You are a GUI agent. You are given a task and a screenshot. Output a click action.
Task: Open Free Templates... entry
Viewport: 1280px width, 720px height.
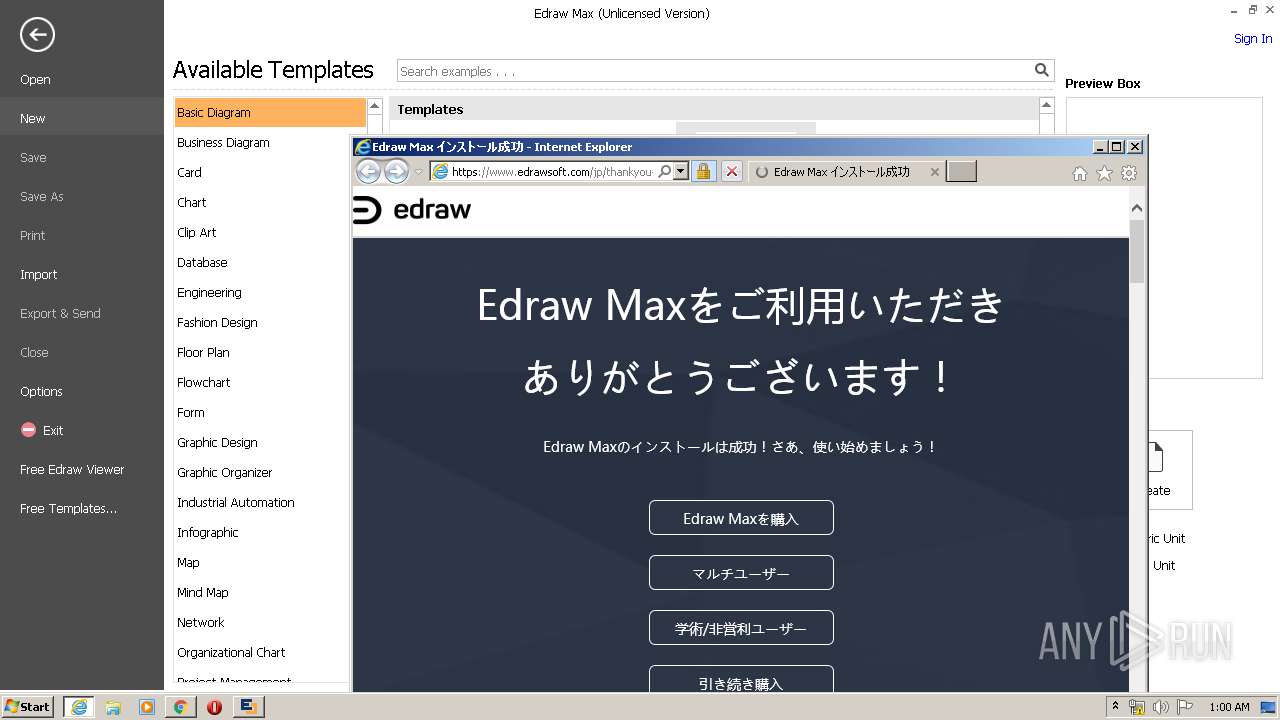(x=68, y=508)
